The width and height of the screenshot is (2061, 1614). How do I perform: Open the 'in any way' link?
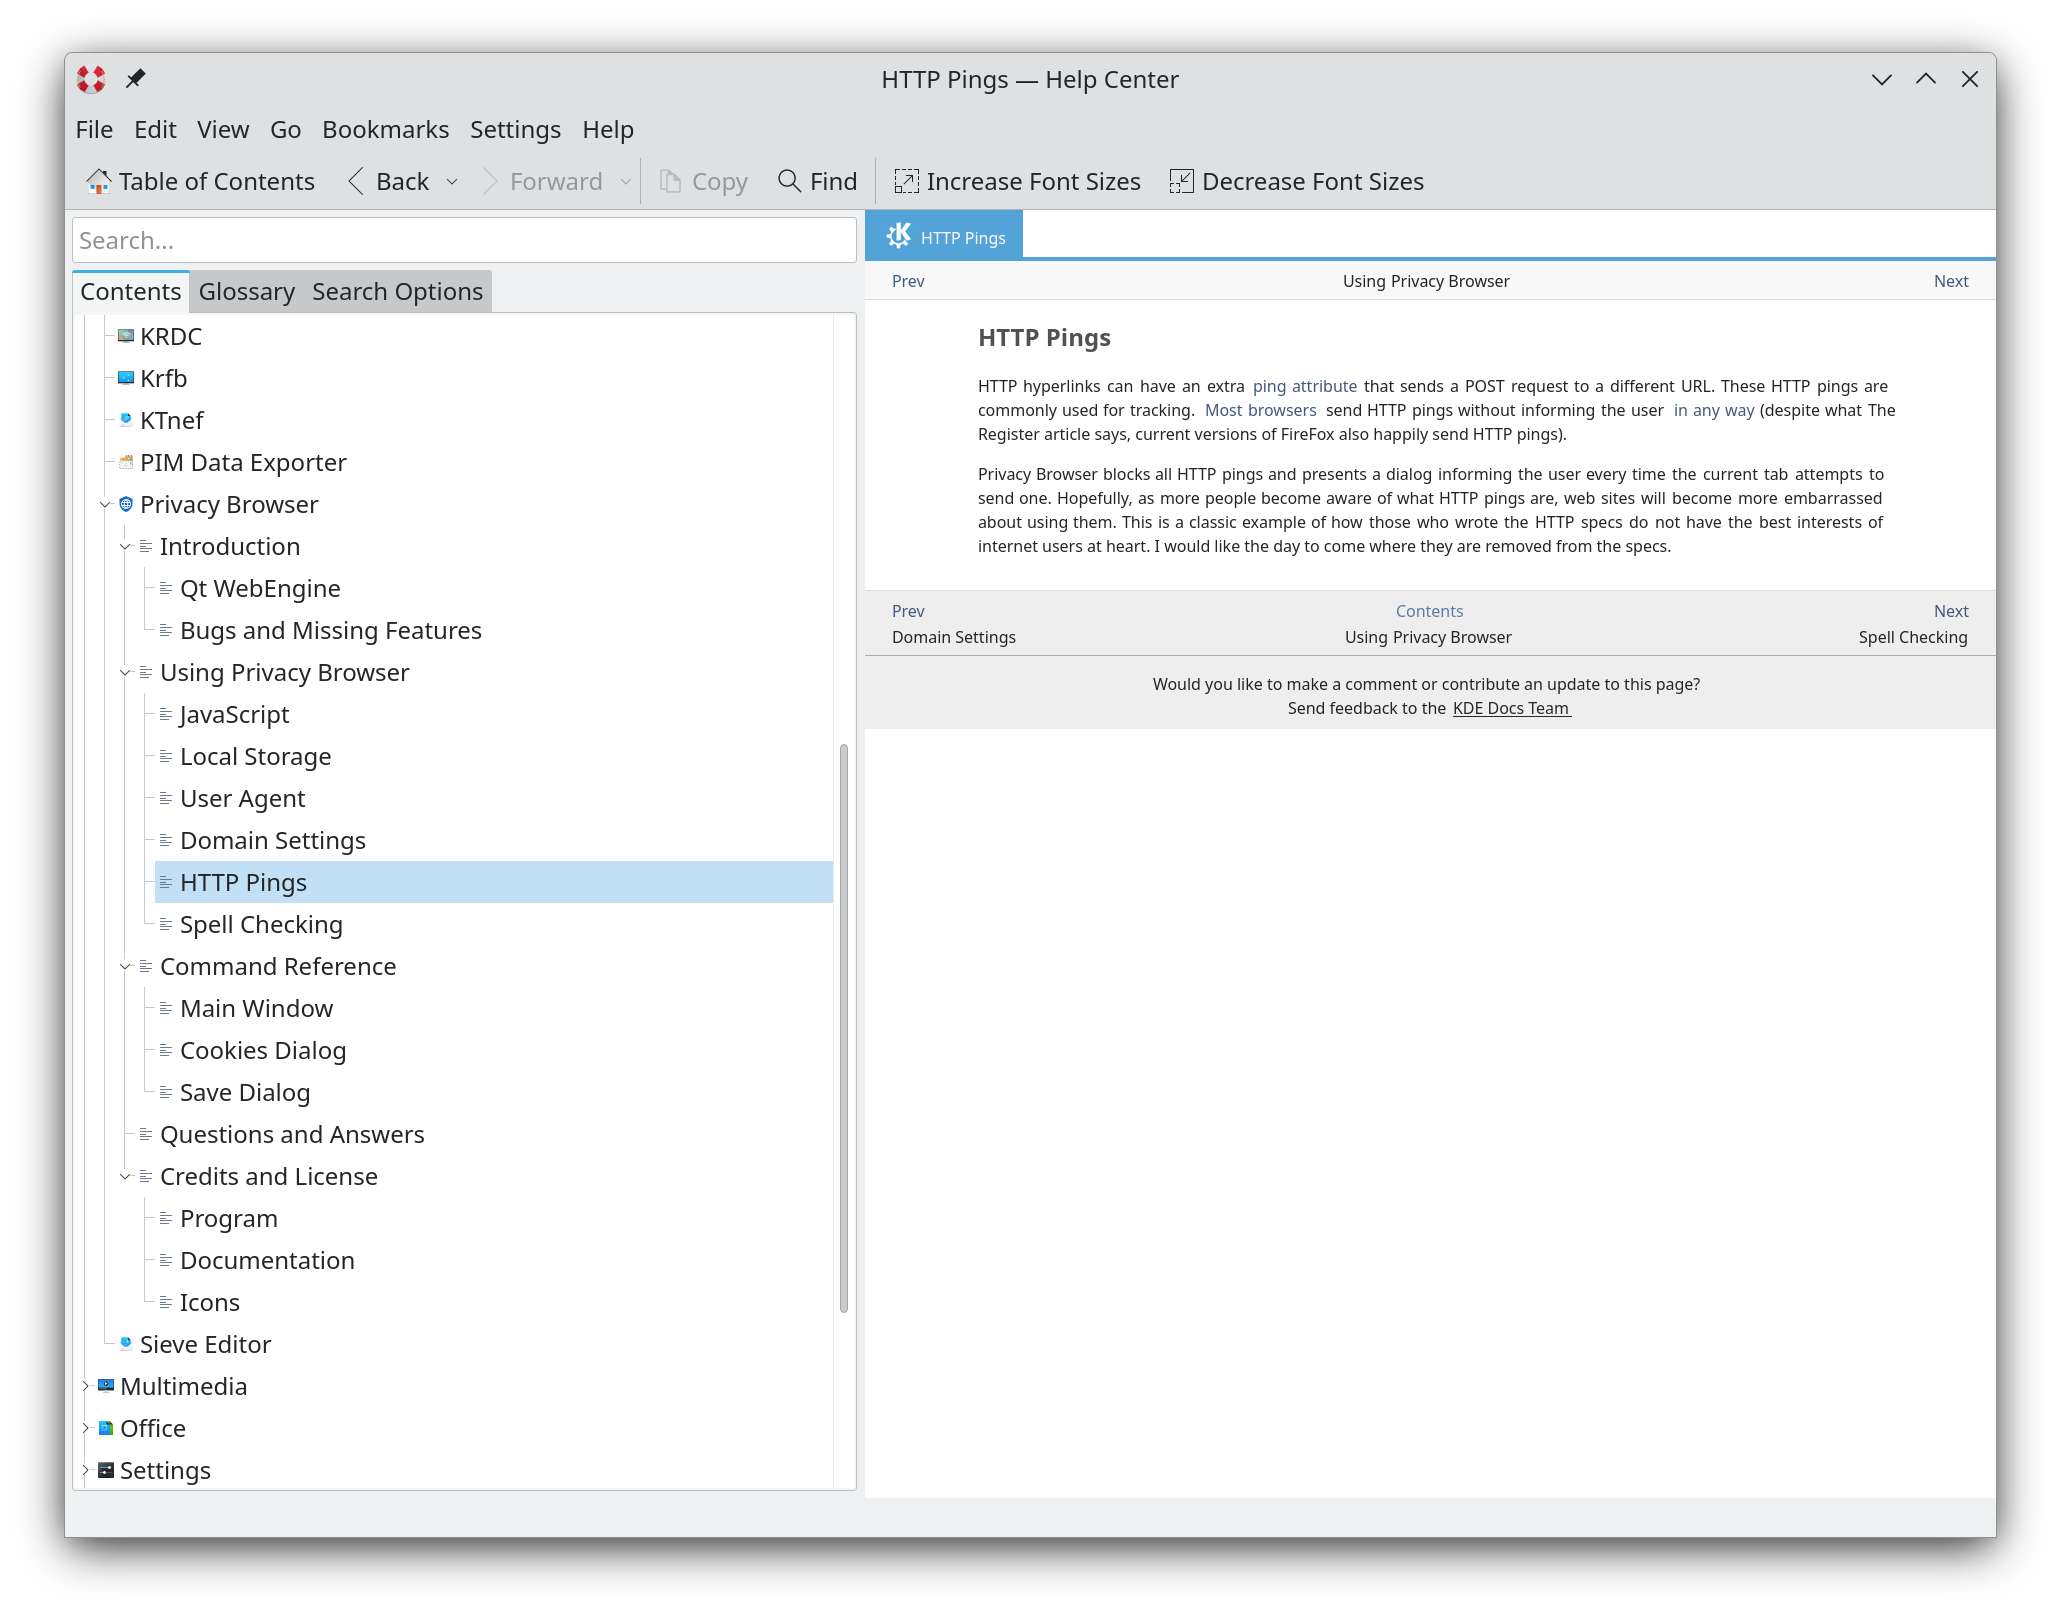point(1713,410)
